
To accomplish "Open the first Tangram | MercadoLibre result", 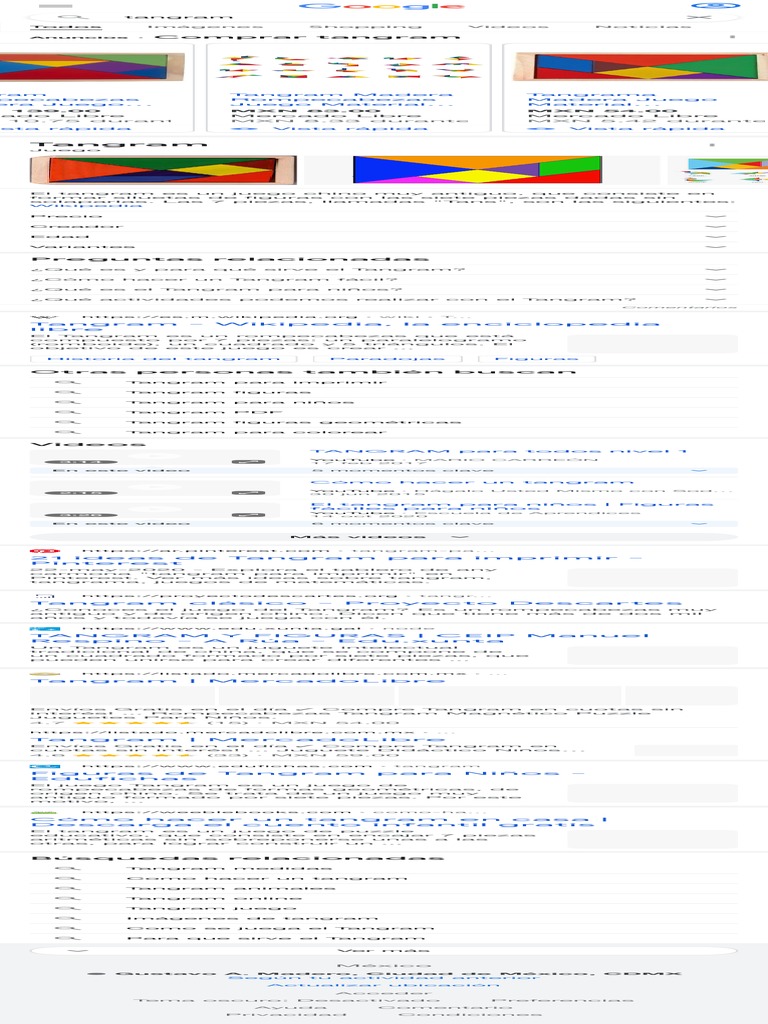I will [238, 681].
